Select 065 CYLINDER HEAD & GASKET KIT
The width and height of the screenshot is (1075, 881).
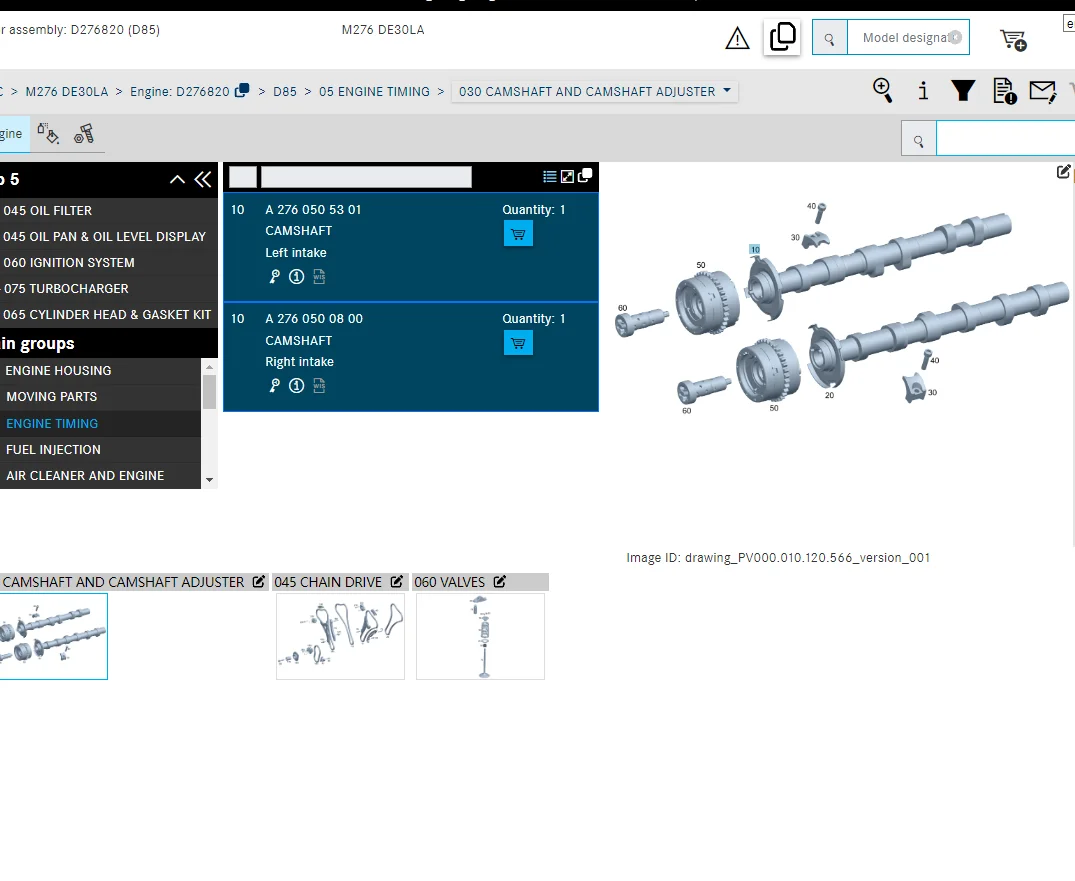(x=107, y=315)
